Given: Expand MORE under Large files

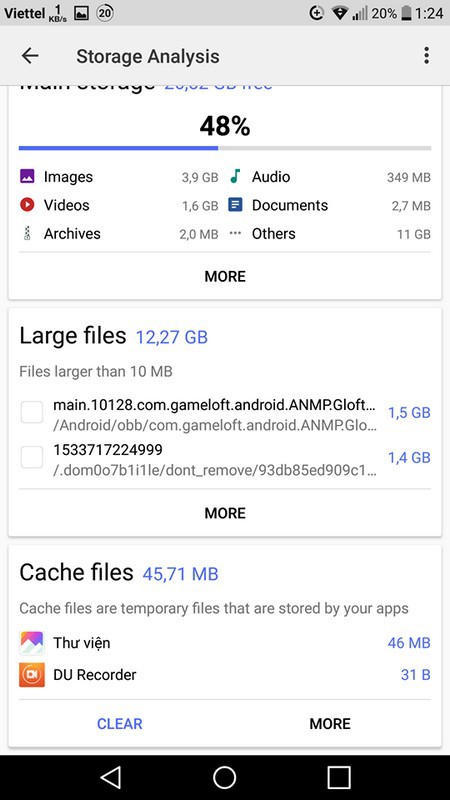Looking at the screenshot, I should pyautogui.click(x=225, y=513).
